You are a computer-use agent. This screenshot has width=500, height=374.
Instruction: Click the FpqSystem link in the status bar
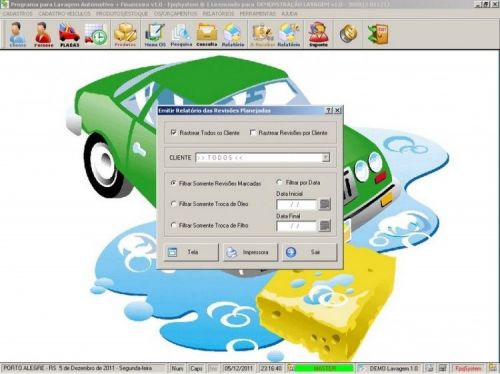pyautogui.click(x=468, y=368)
